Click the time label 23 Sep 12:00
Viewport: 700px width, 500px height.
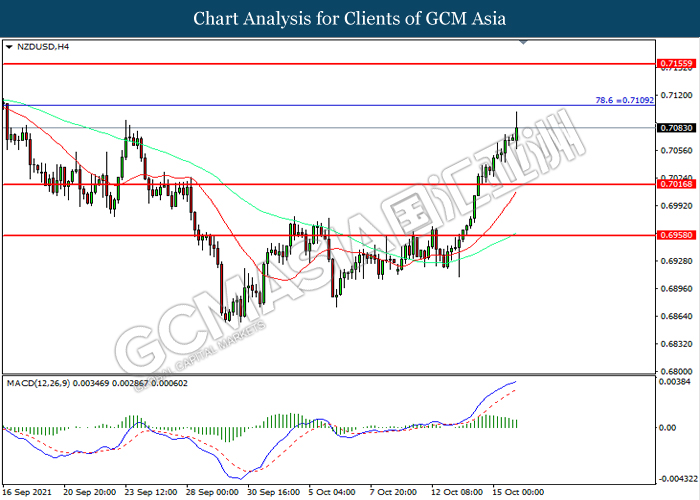pos(151,492)
